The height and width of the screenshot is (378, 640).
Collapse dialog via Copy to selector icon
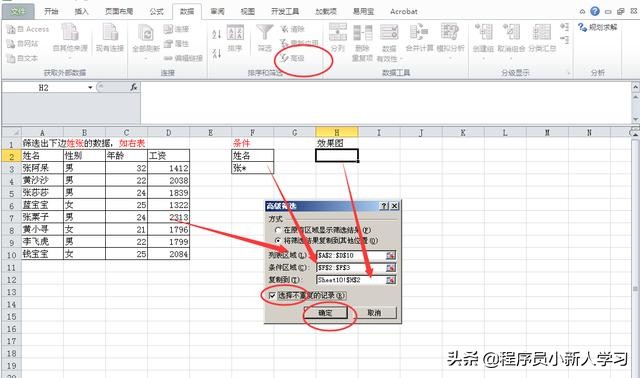pyautogui.click(x=391, y=280)
